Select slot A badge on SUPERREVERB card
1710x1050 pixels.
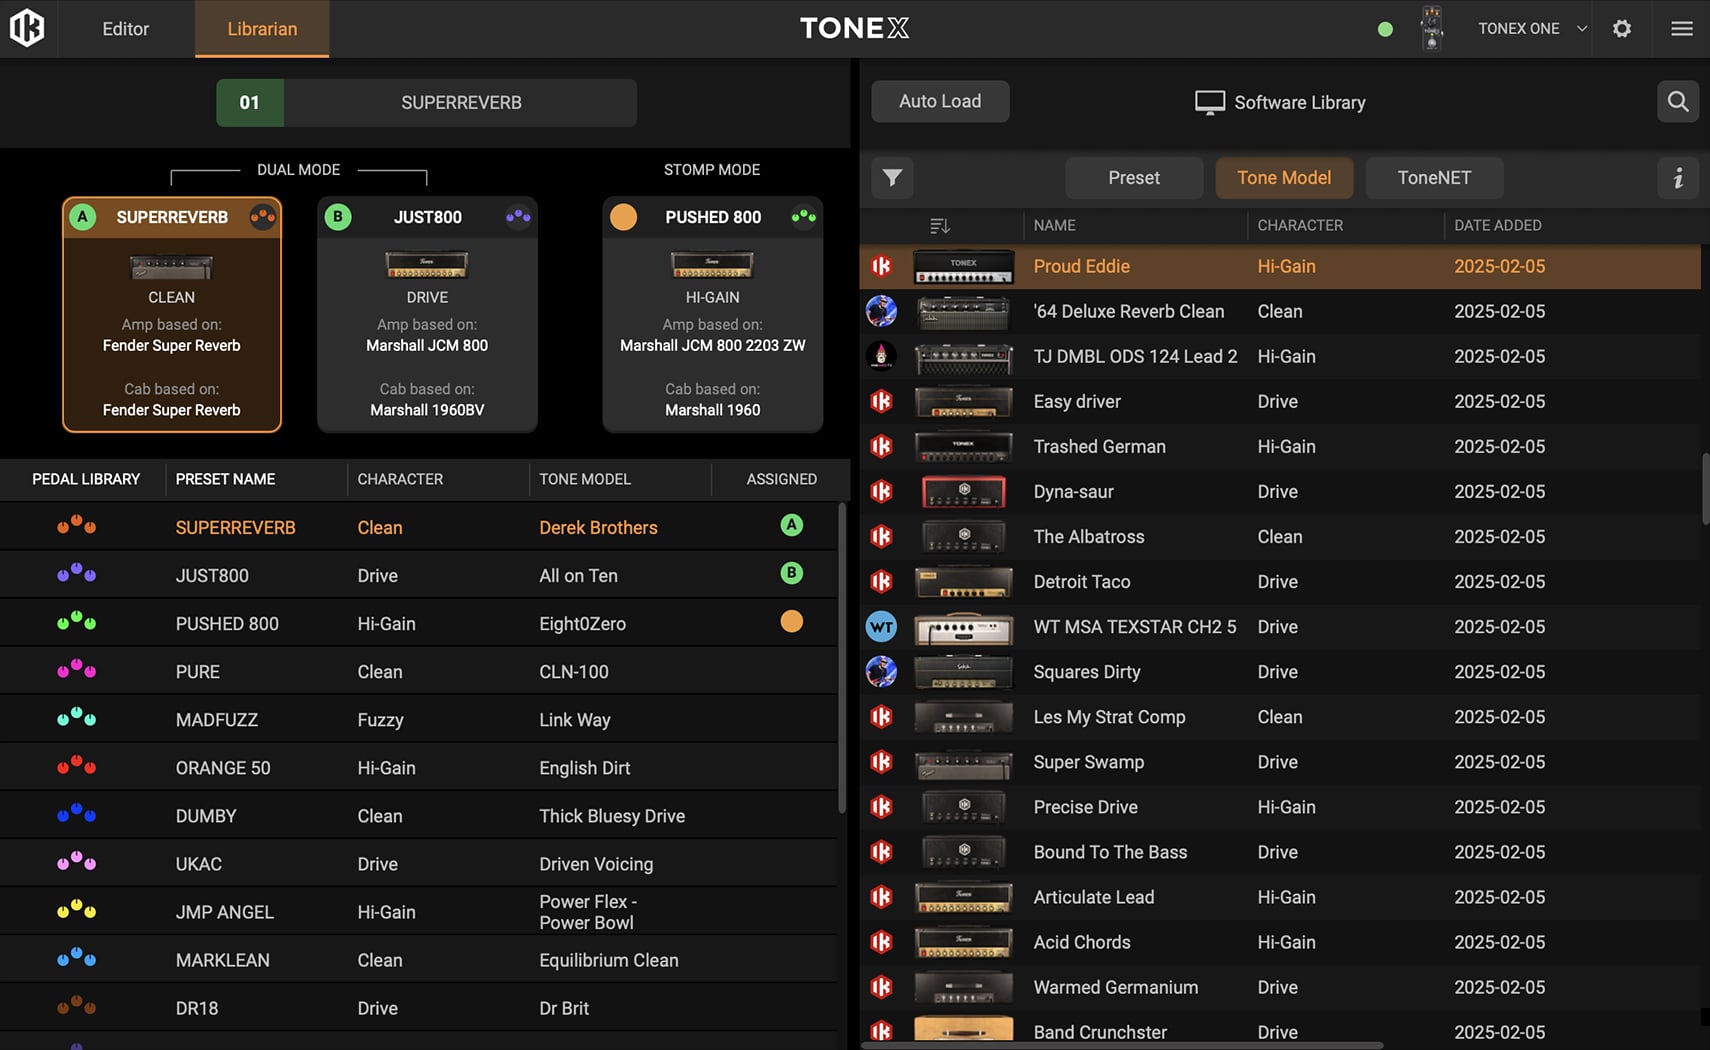[x=83, y=217]
